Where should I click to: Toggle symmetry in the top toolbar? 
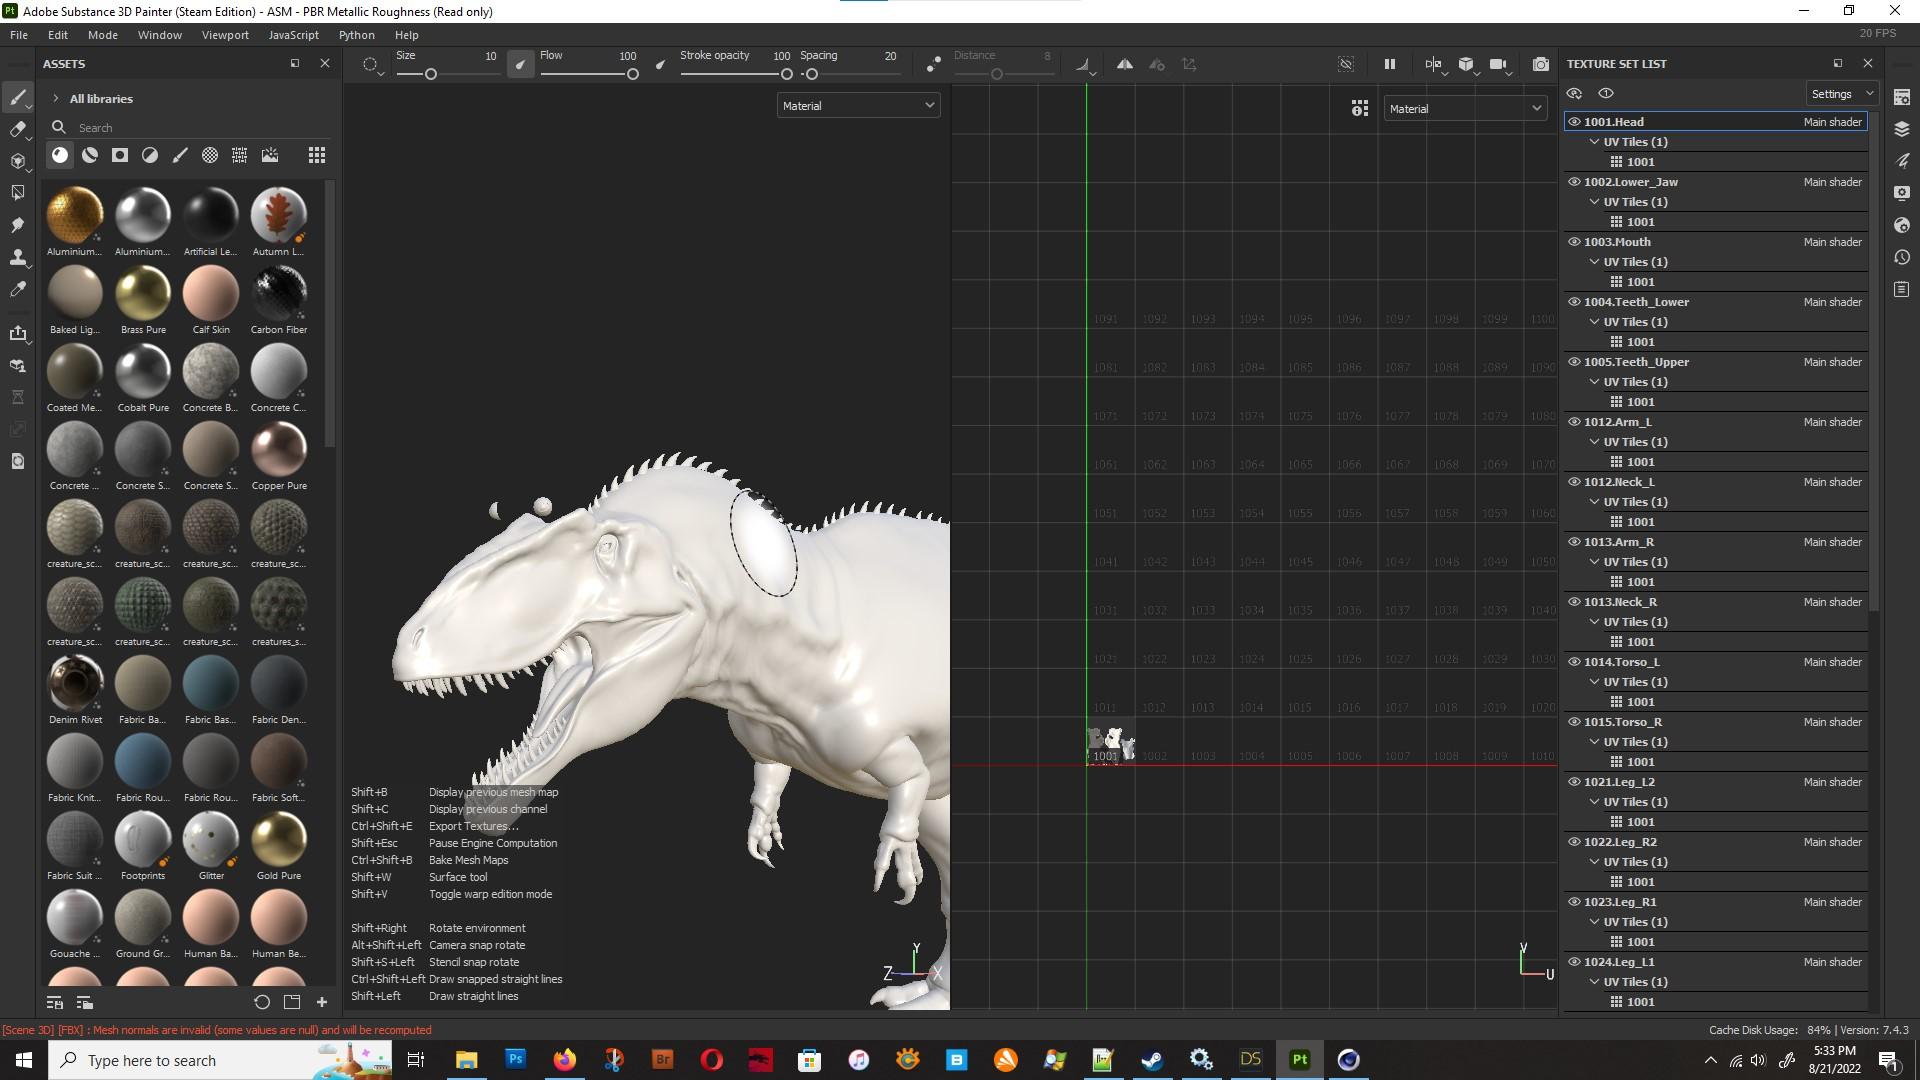(1125, 64)
